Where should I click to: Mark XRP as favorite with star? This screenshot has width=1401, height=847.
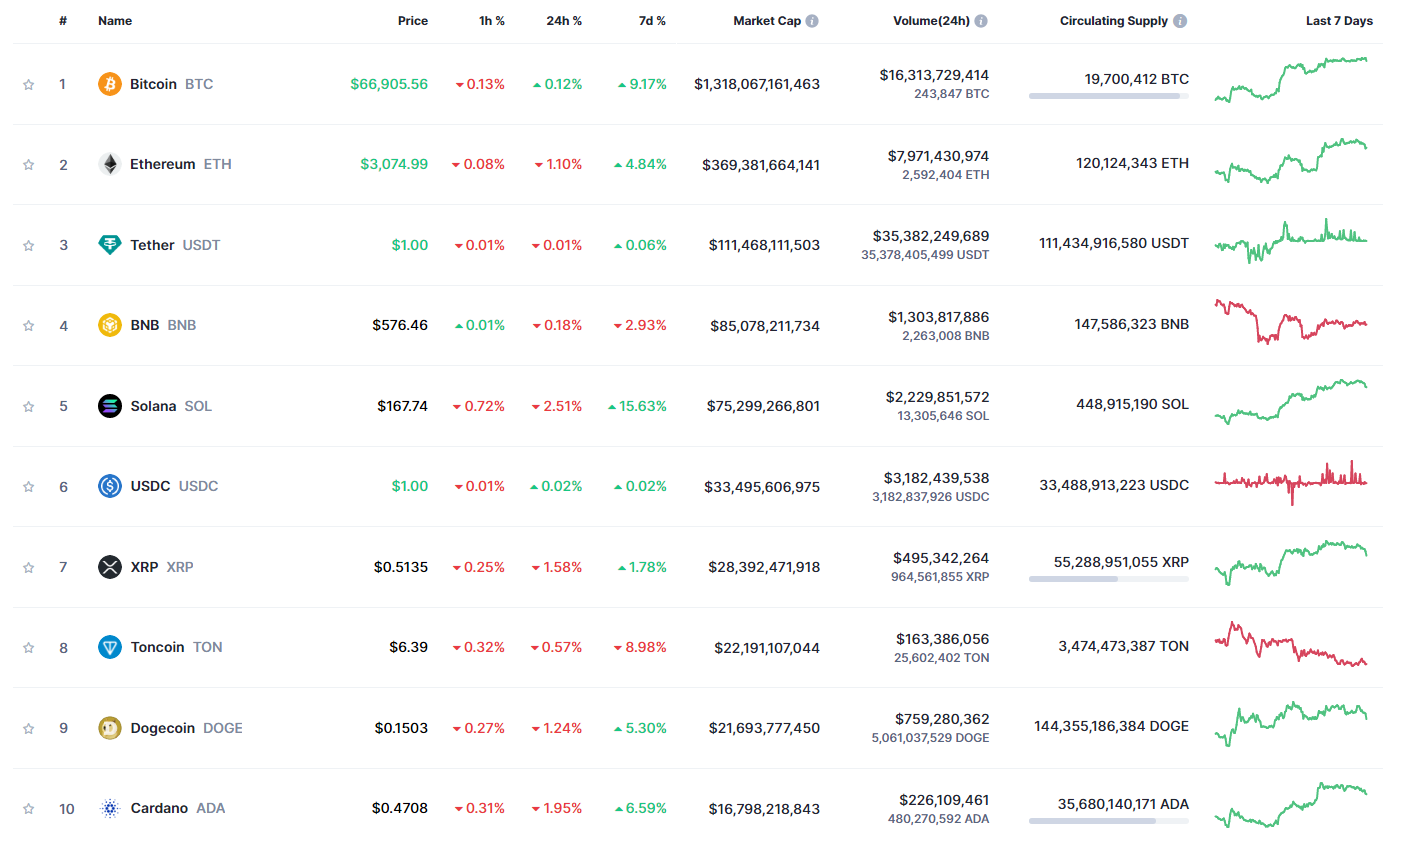(x=29, y=568)
